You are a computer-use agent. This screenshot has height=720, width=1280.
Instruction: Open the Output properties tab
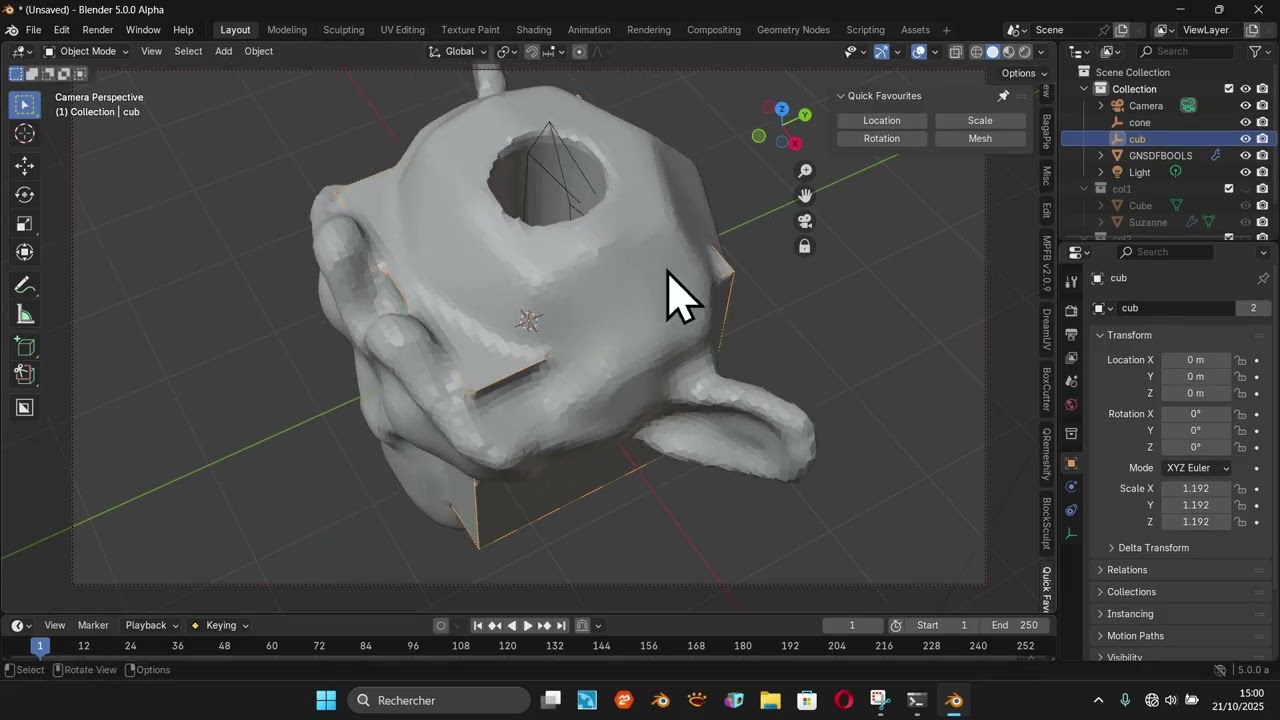click(x=1071, y=334)
